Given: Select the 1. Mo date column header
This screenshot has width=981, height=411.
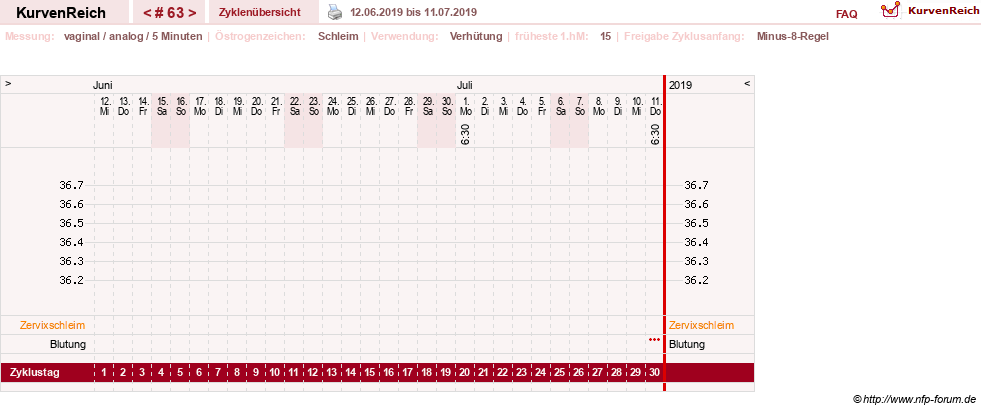Looking at the screenshot, I should 465,106.
